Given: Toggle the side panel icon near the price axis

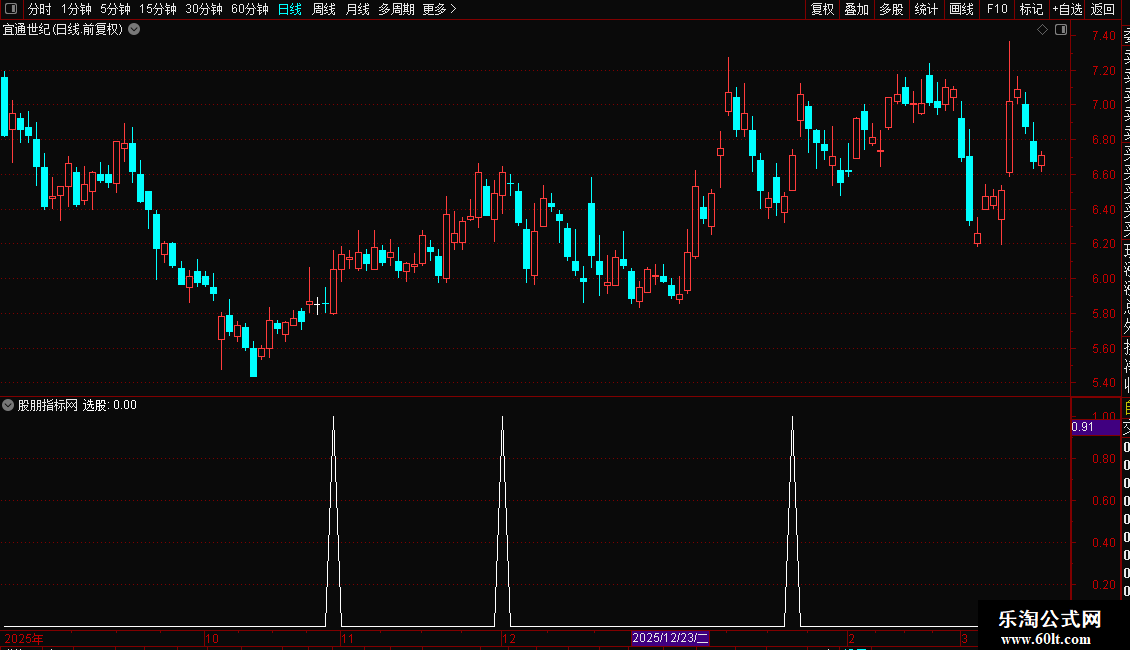Looking at the screenshot, I should (1061, 30).
